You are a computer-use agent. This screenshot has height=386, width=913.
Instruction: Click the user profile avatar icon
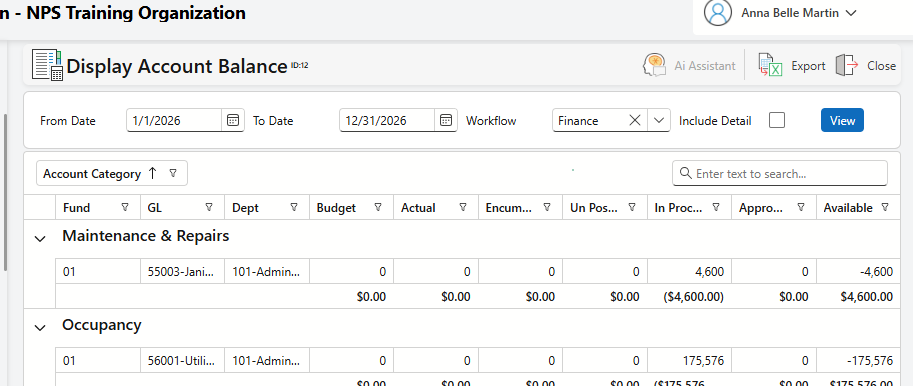[x=717, y=12]
